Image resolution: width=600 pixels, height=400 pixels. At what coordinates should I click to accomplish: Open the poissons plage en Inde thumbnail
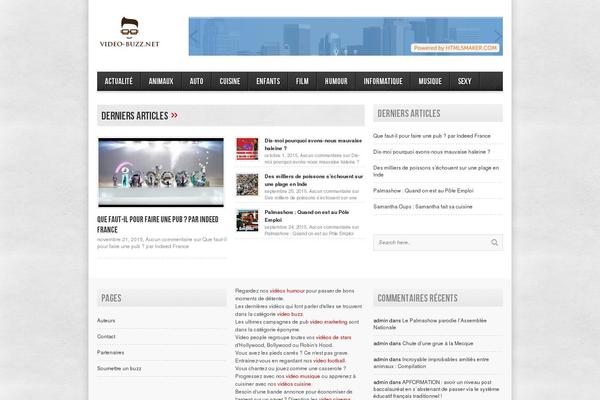[x=247, y=184]
